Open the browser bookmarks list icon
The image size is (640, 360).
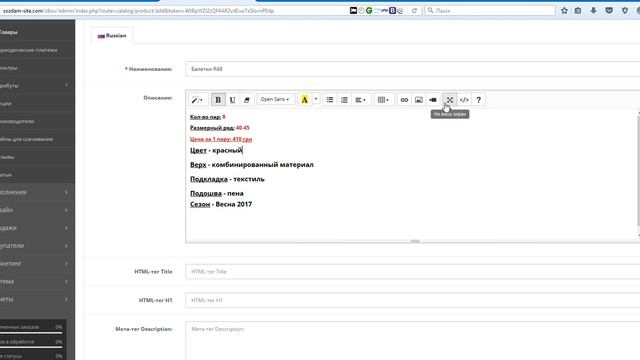point(578,11)
